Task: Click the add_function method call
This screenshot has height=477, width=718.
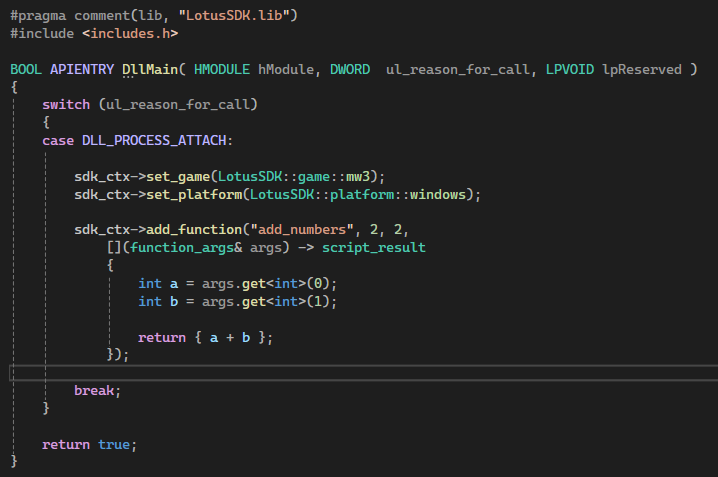Action: click(194, 230)
